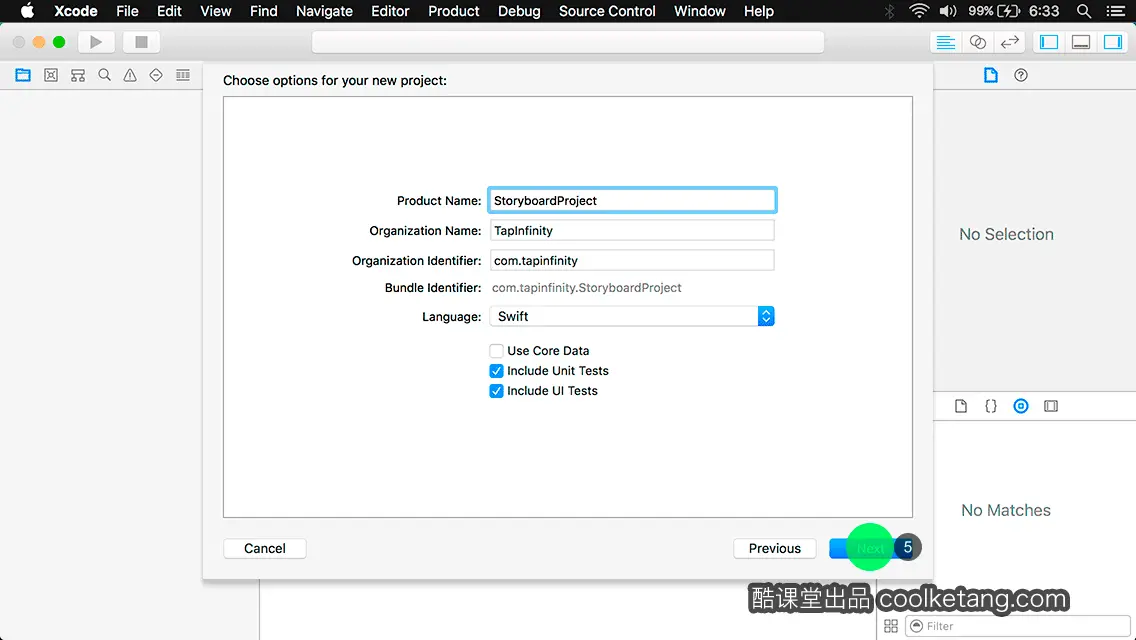Show the Version editor
The width and height of the screenshot is (1136, 640).
[x=1009, y=42]
